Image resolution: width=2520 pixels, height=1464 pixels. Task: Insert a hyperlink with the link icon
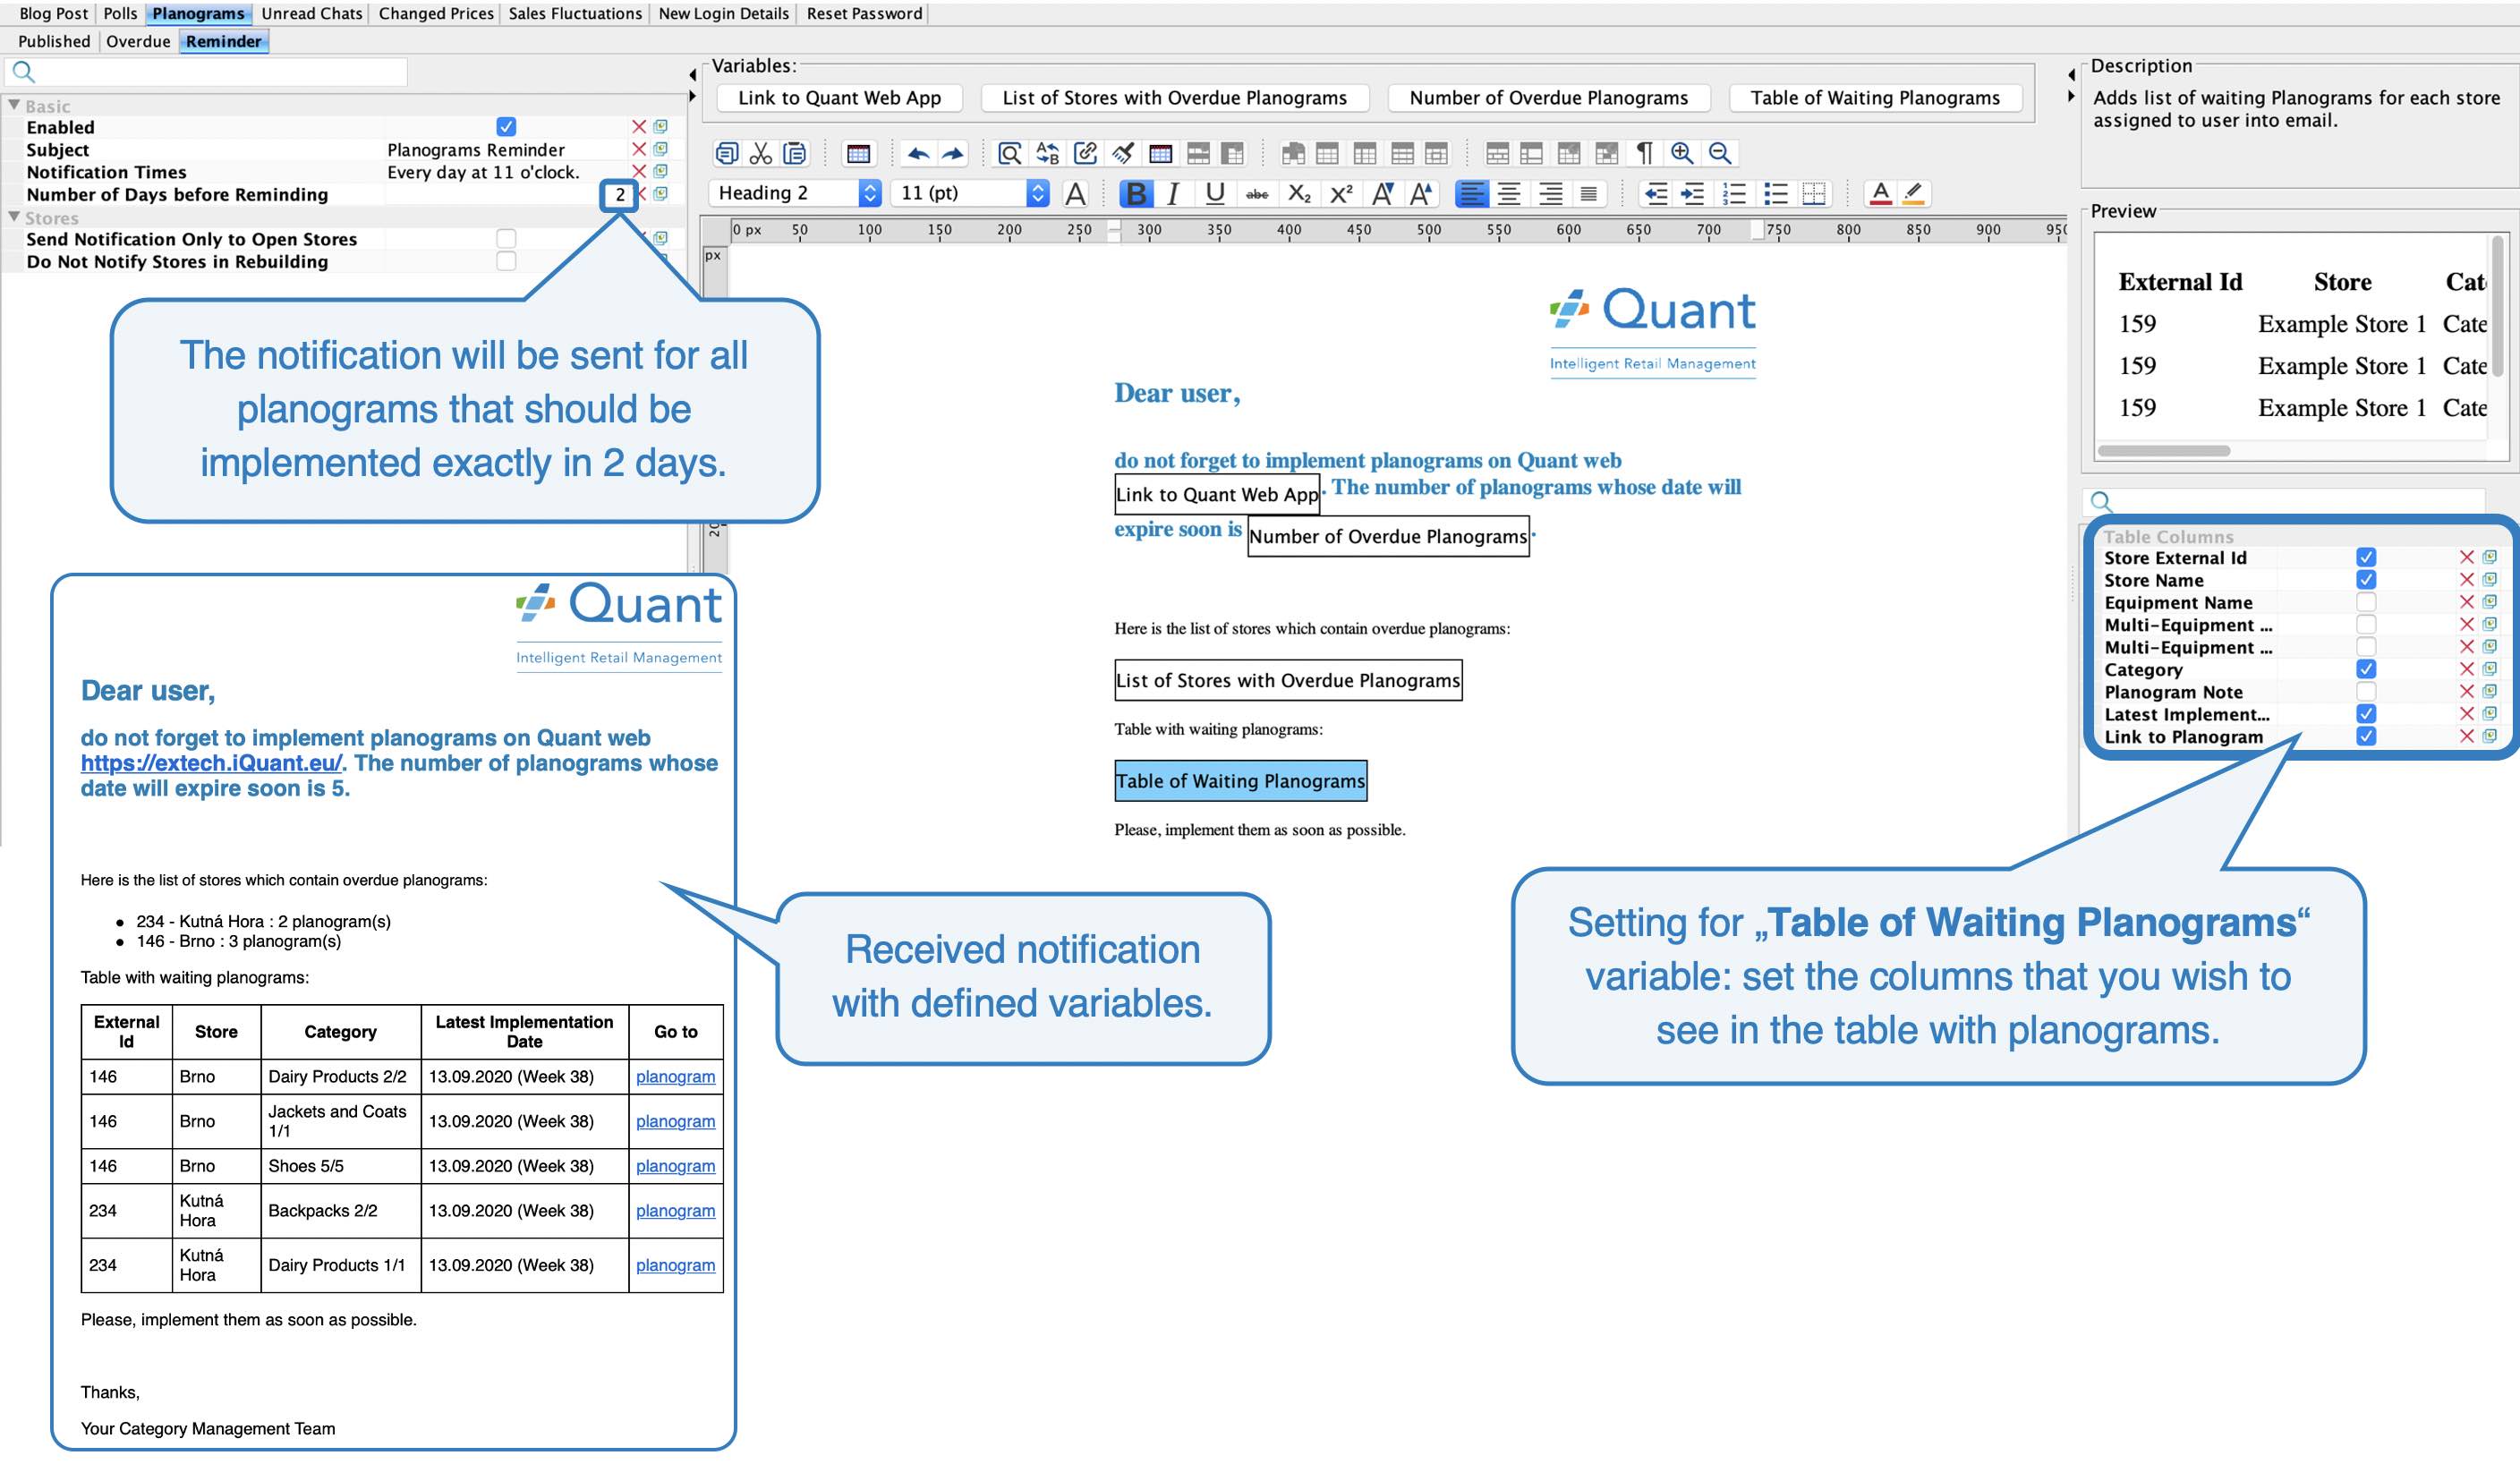(x=1085, y=153)
